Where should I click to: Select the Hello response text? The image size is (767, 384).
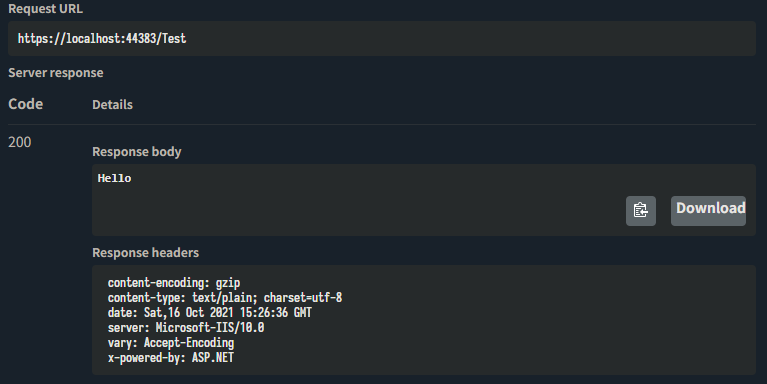(114, 178)
